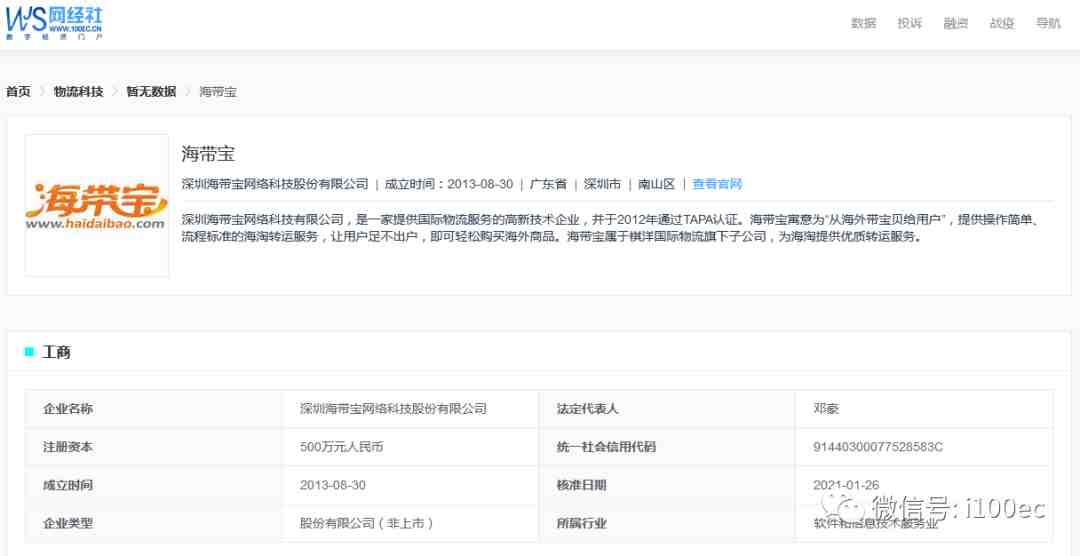Click the 企业名称 label cell
This screenshot has width=1080, height=556.
pyautogui.click(x=154, y=409)
